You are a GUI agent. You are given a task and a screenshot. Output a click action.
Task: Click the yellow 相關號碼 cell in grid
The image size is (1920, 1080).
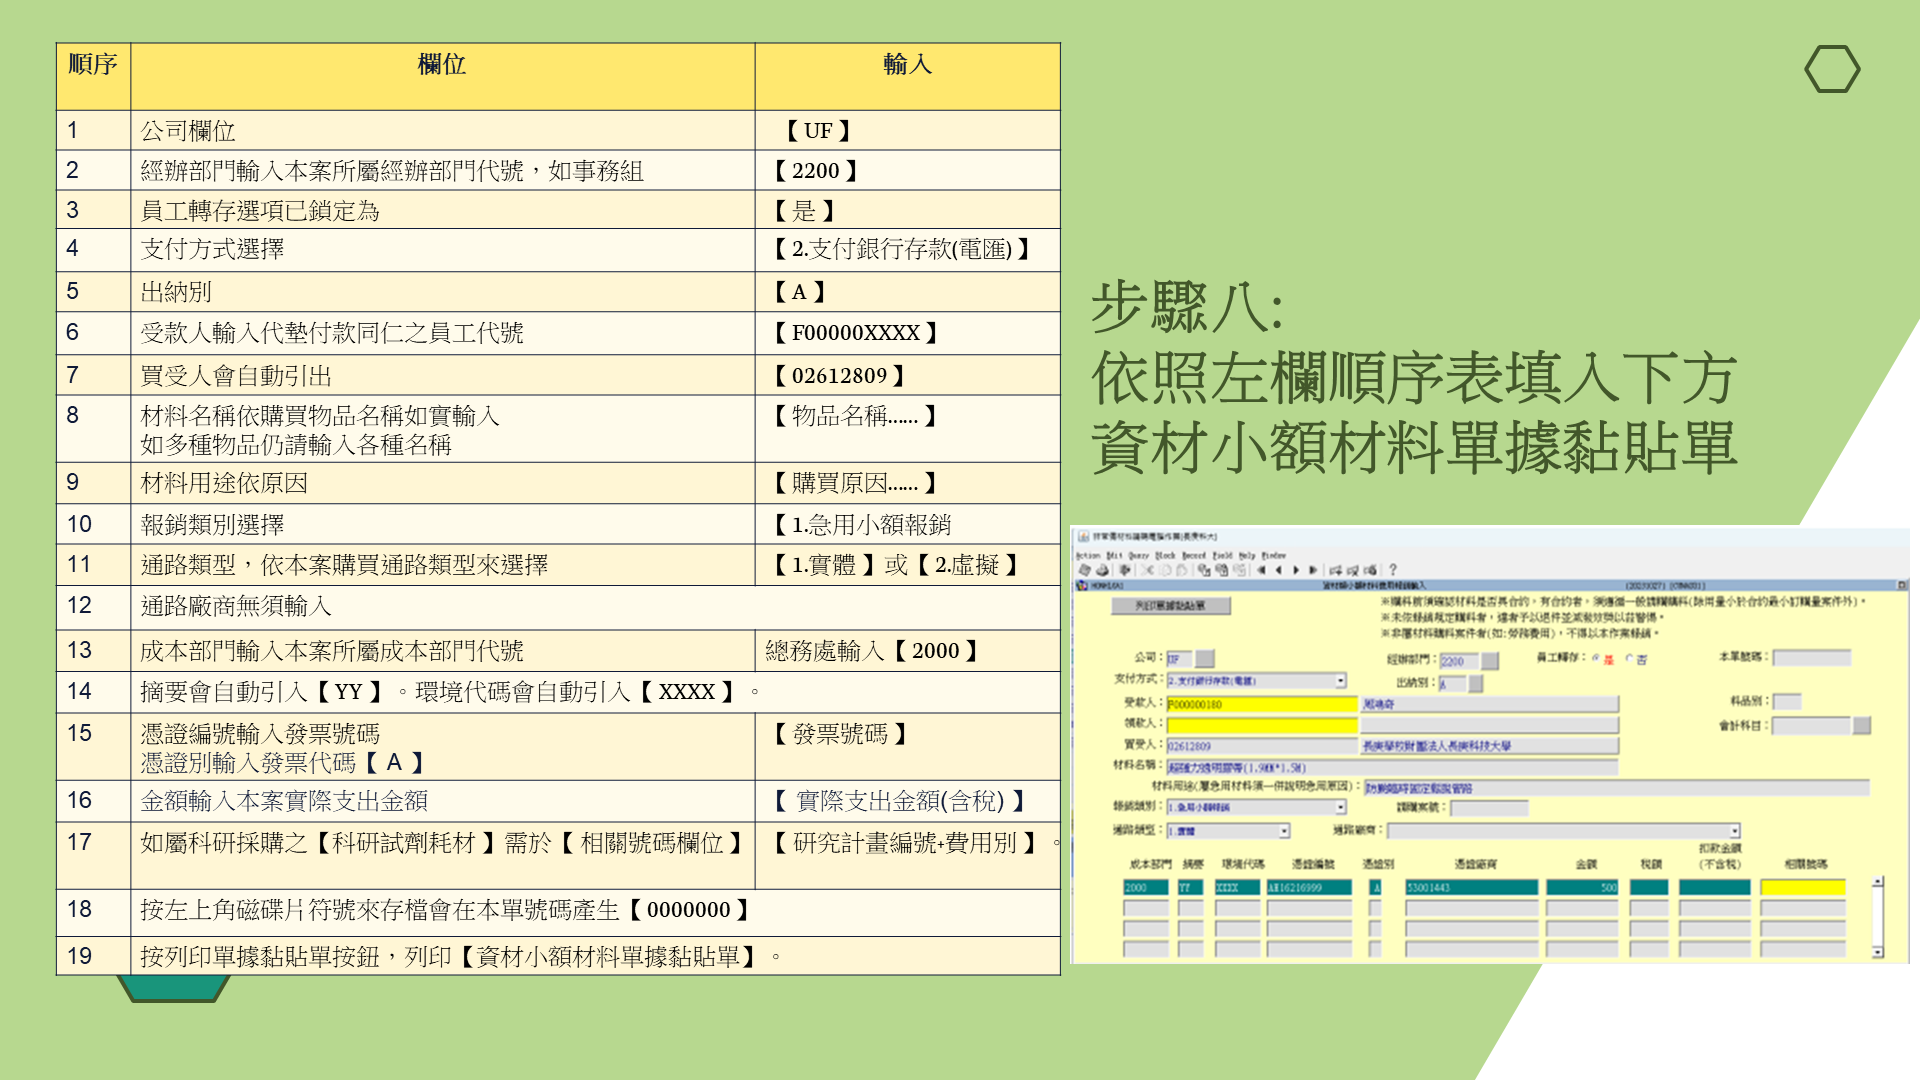click(x=1803, y=887)
